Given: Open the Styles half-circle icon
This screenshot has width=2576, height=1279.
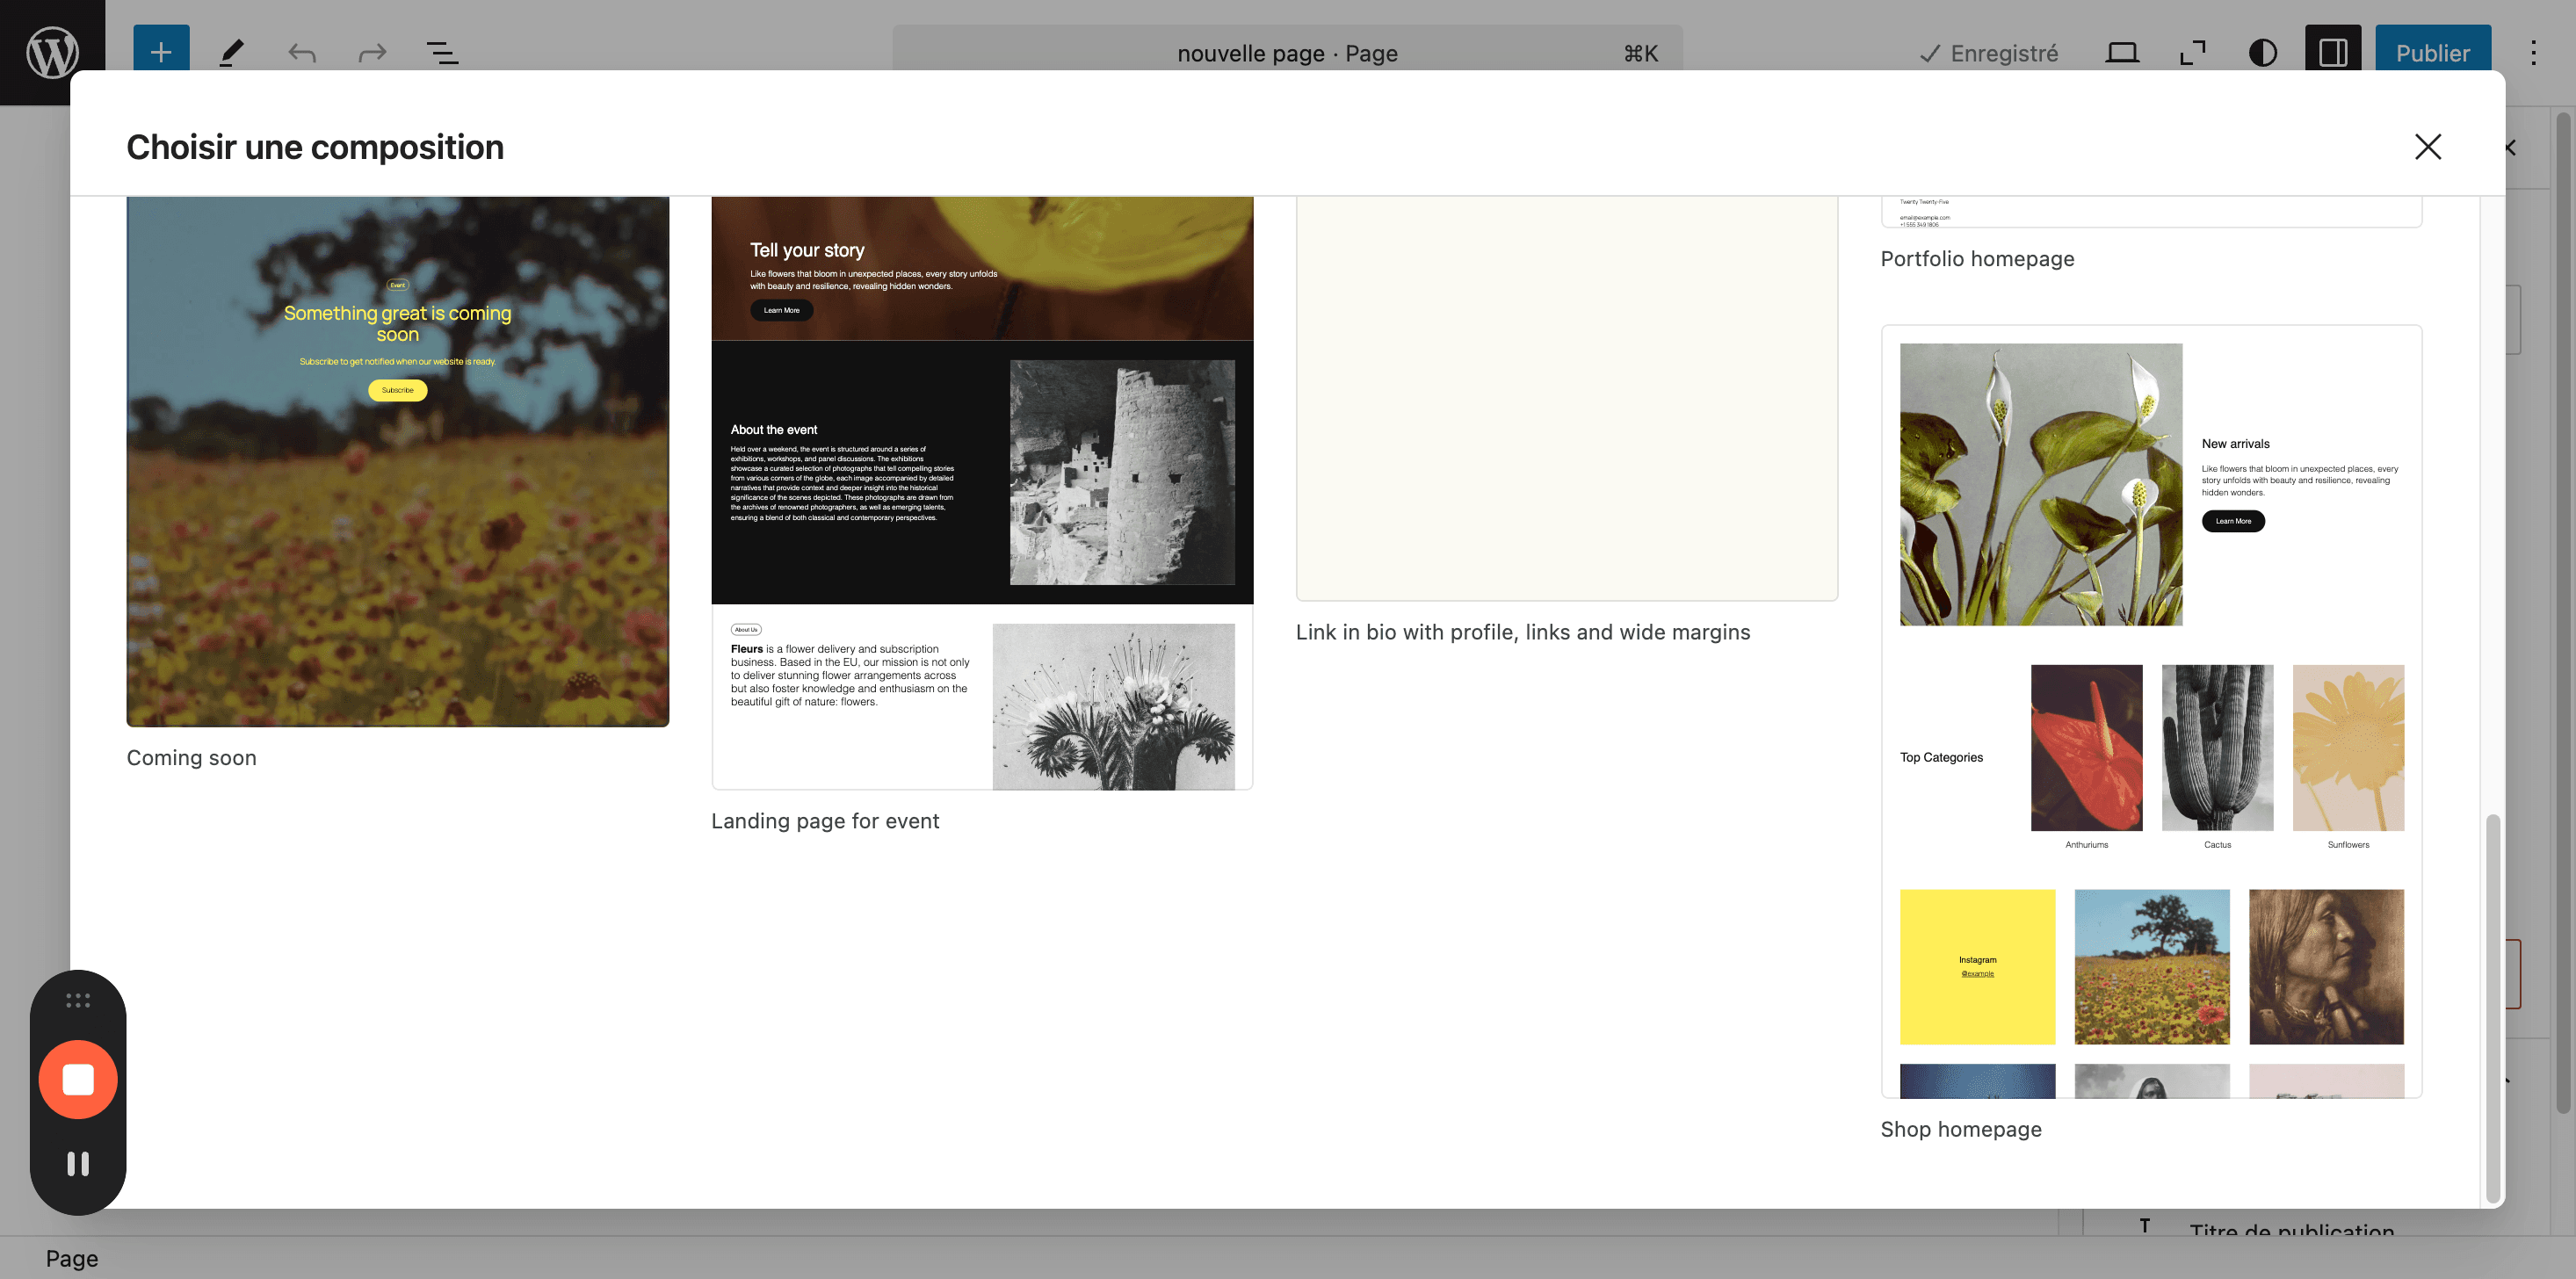Looking at the screenshot, I should click(x=2262, y=53).
